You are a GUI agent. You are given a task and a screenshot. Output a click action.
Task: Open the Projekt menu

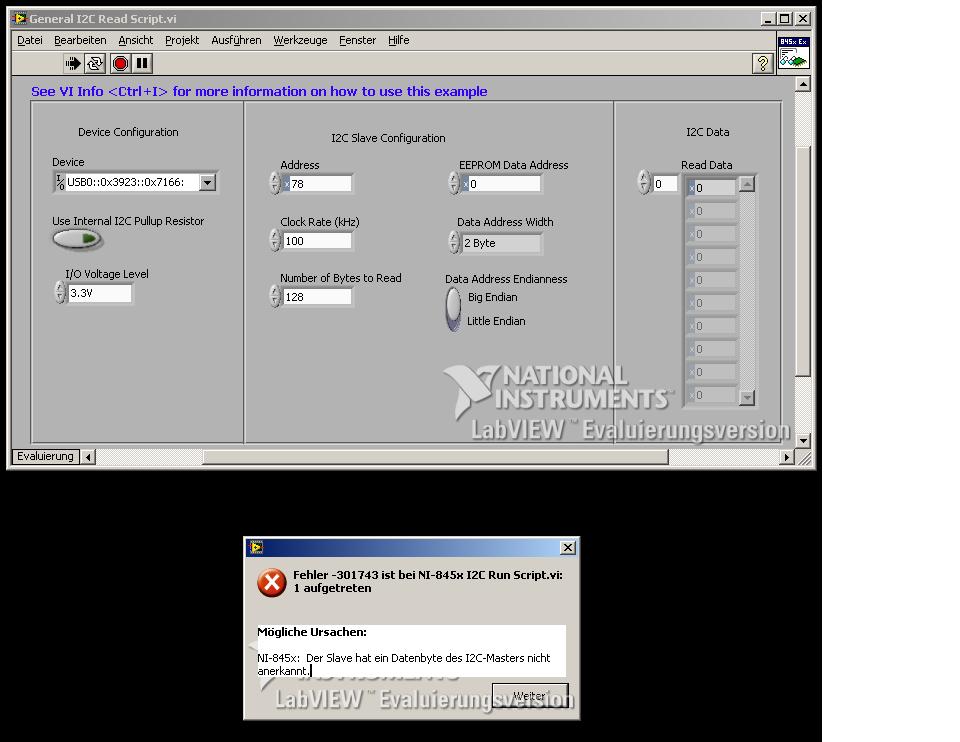(x=182, y=40)
